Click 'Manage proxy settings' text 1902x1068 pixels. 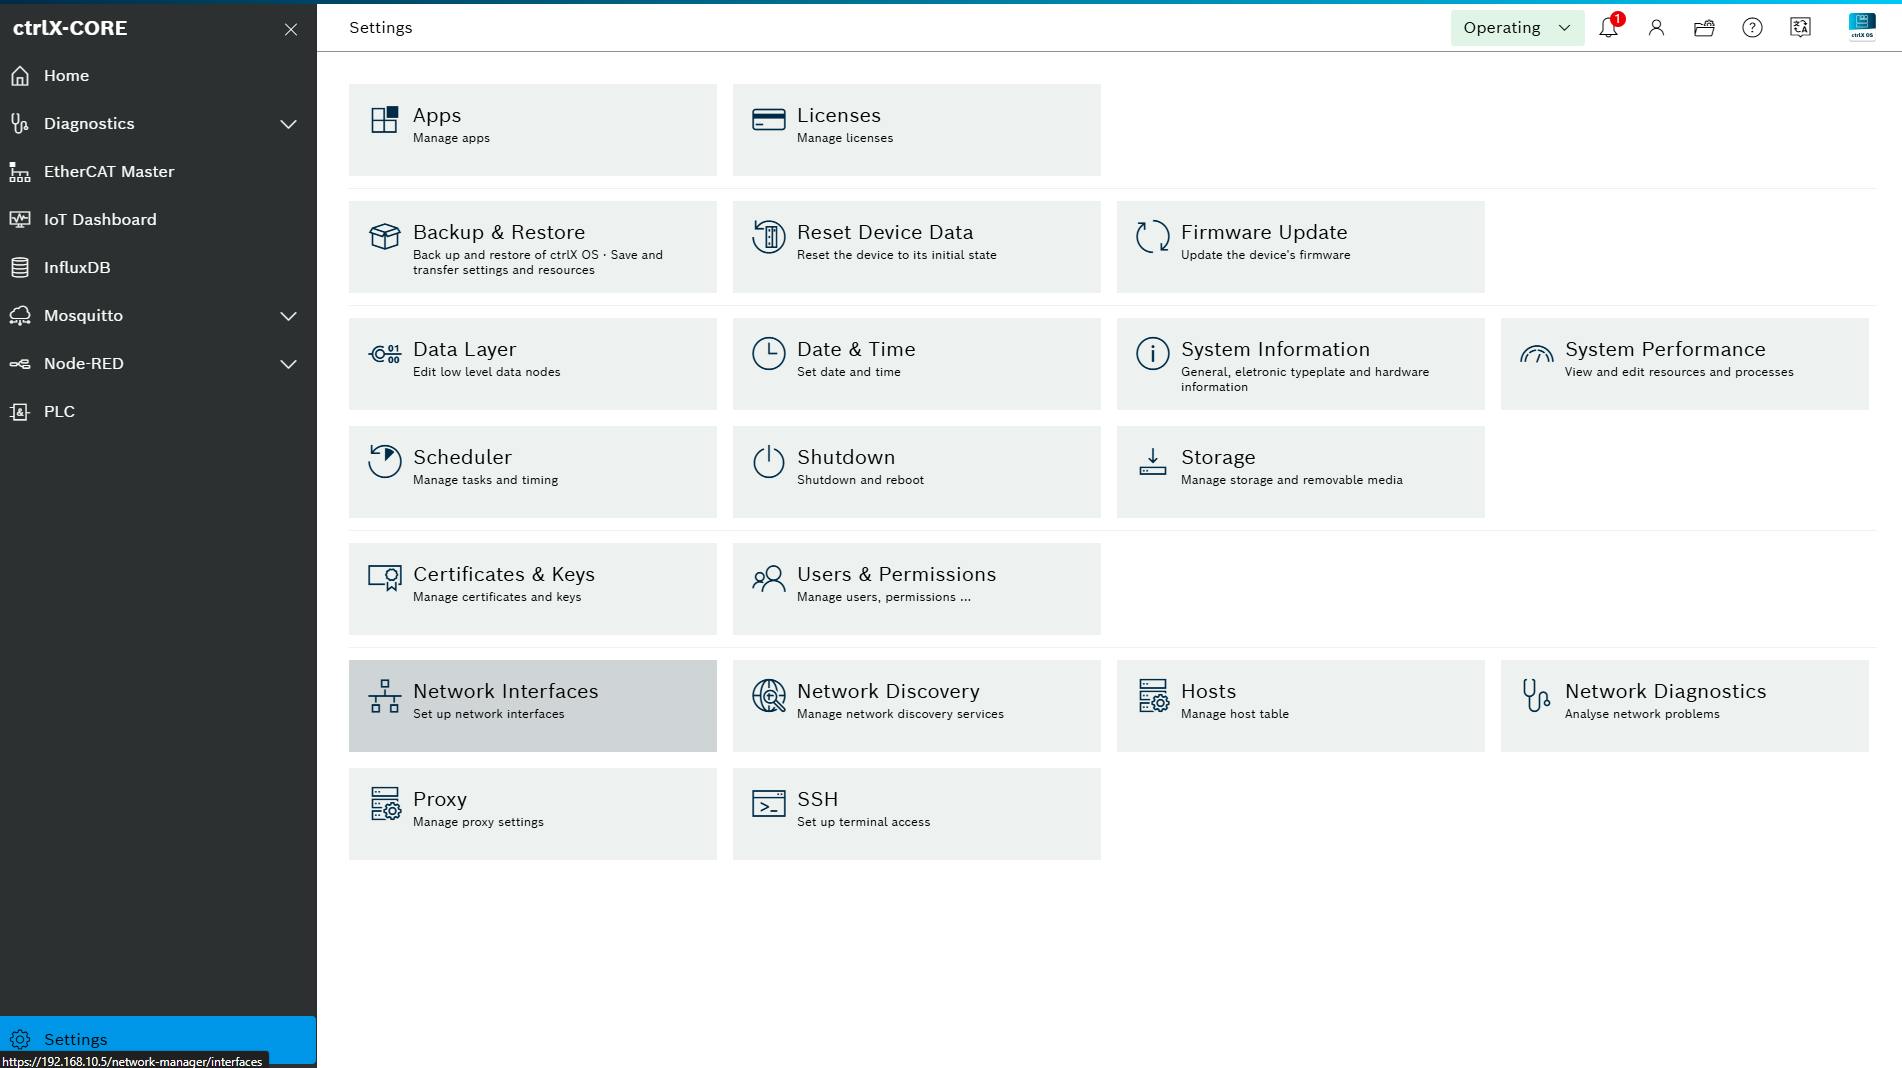pyautogui.click(x=478, y=822)
